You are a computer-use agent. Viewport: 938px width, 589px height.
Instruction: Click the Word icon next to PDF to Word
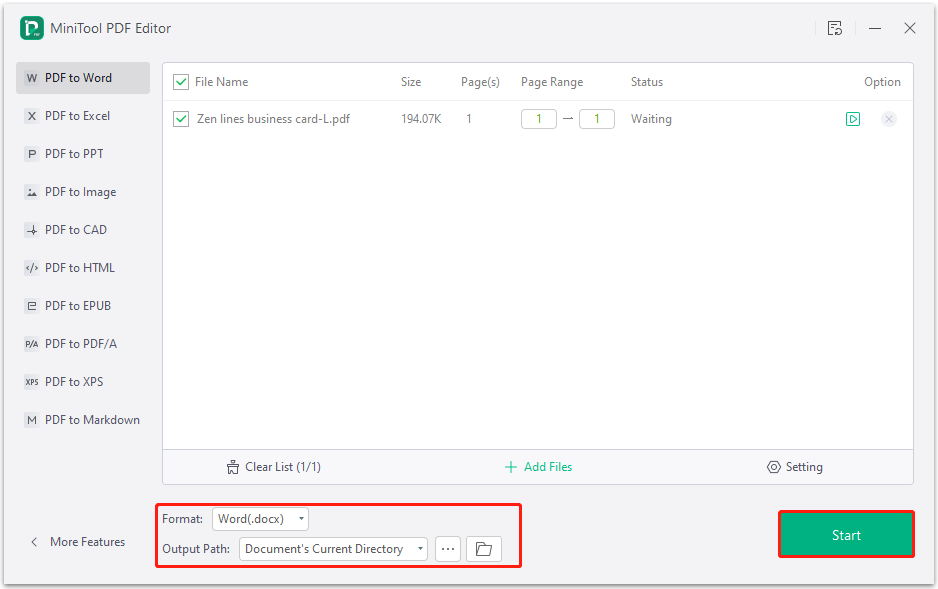pyautogui.click(x=32, y=78)
